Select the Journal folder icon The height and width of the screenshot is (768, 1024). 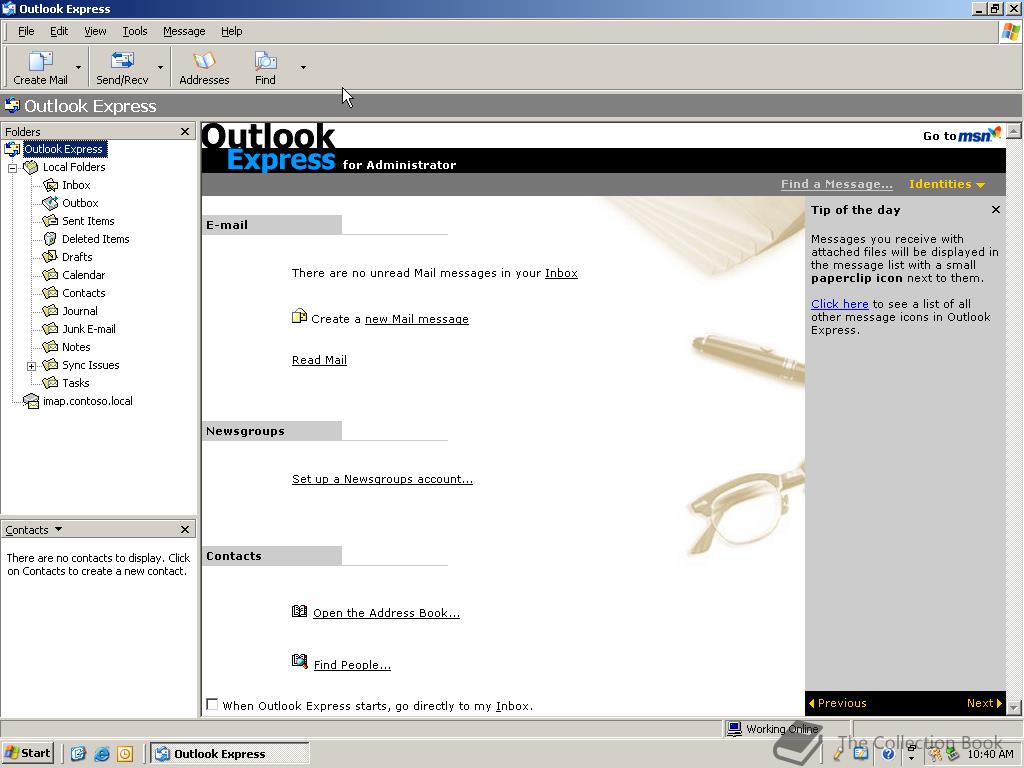(x=50, y=311)
